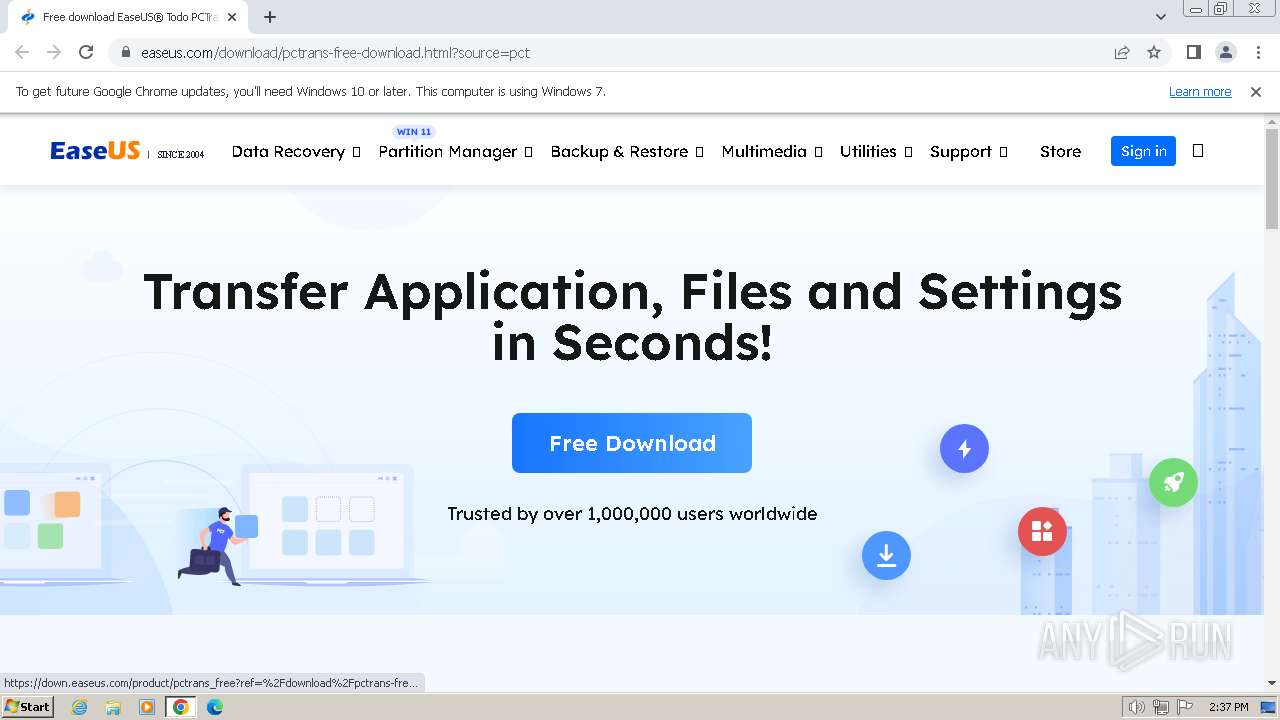The width and height of the screenshot is (1280, 720).
Task: Click the share page icon in address bar
Action: point(1122,52)
